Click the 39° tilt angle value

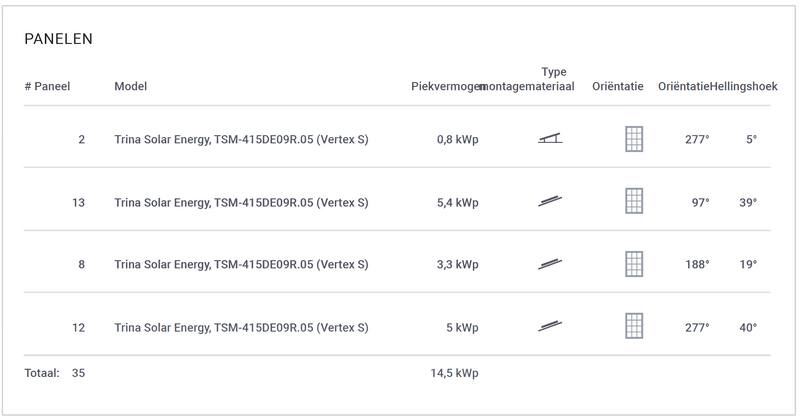(x=748, y=202)
